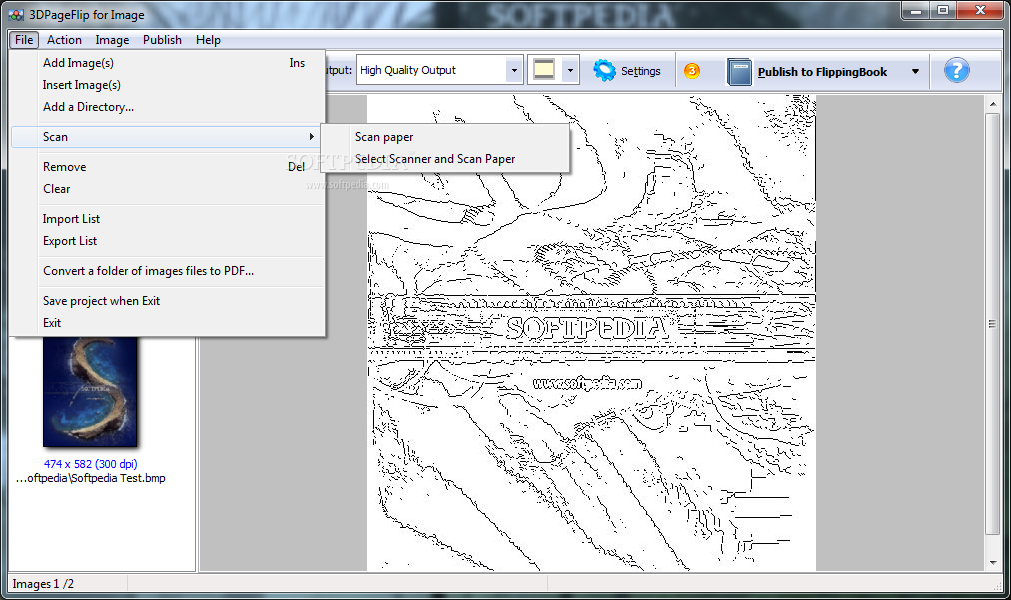Viewport: 1011px width, 600px height.
Task: Choose Export List menu entry
Action: point(168,241)
